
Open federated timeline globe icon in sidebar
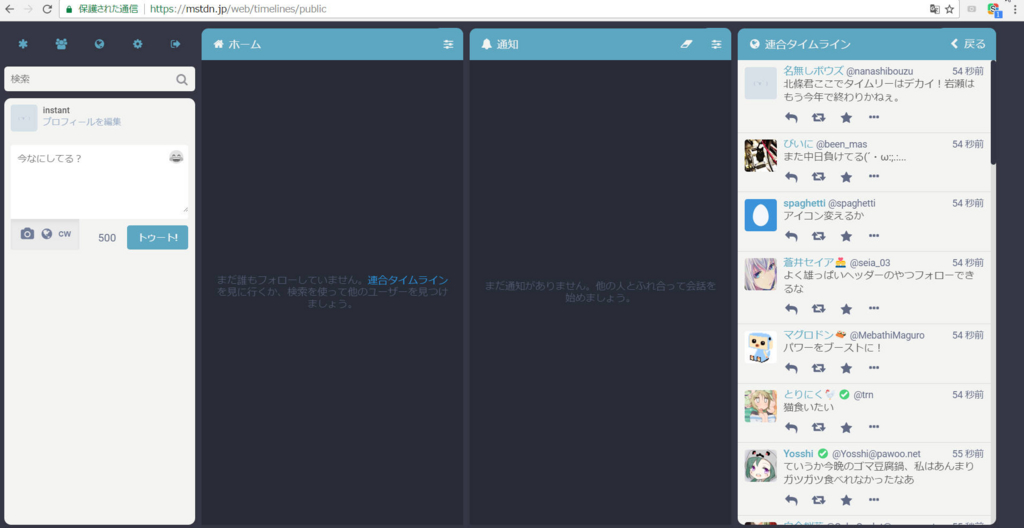[x=99, y=44]
